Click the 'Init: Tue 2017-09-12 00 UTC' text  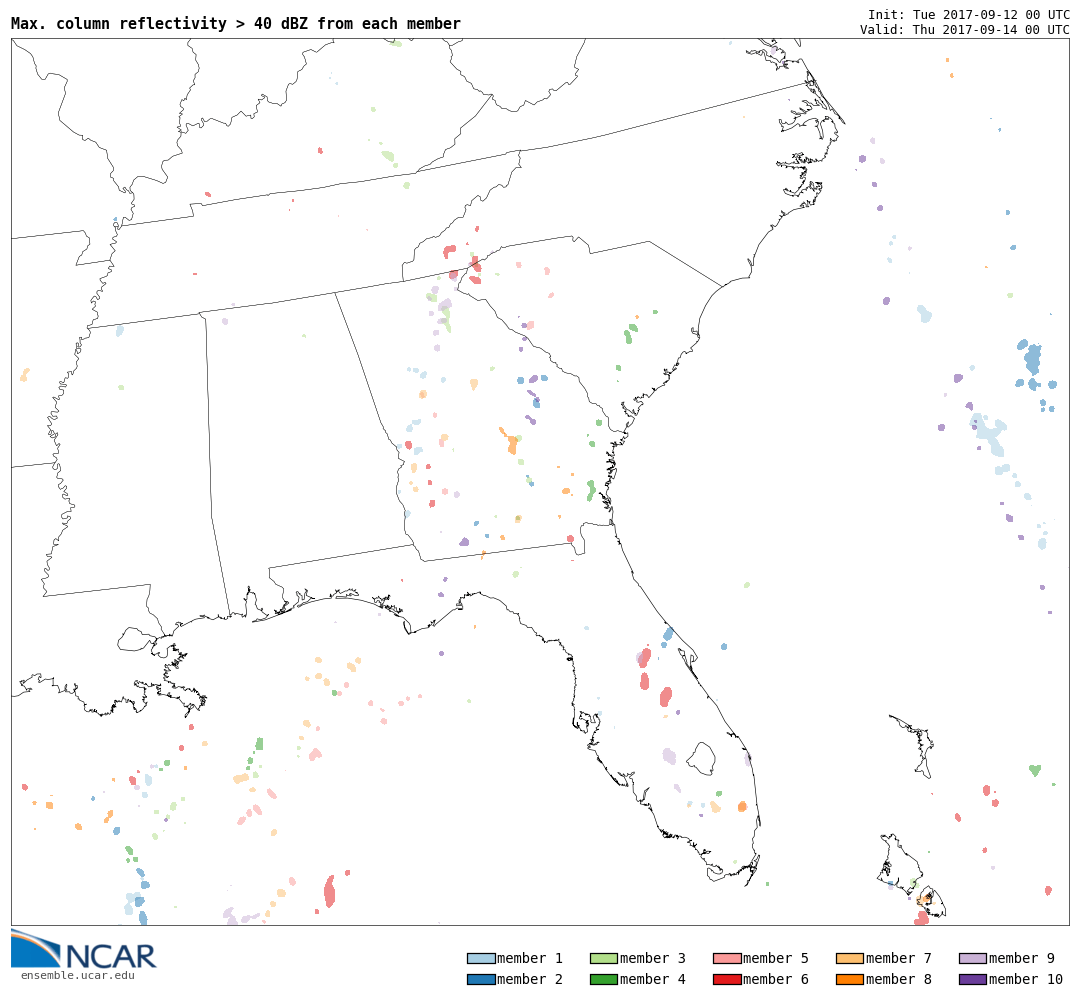(x=968, y=14)
